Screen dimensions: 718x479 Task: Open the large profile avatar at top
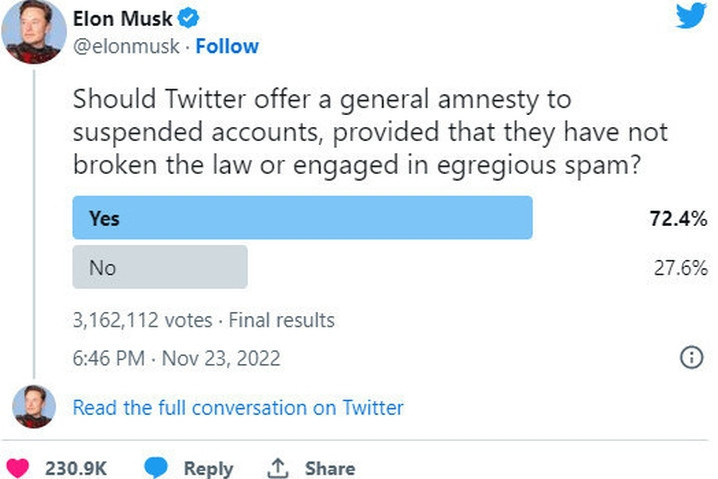(31, 32)
